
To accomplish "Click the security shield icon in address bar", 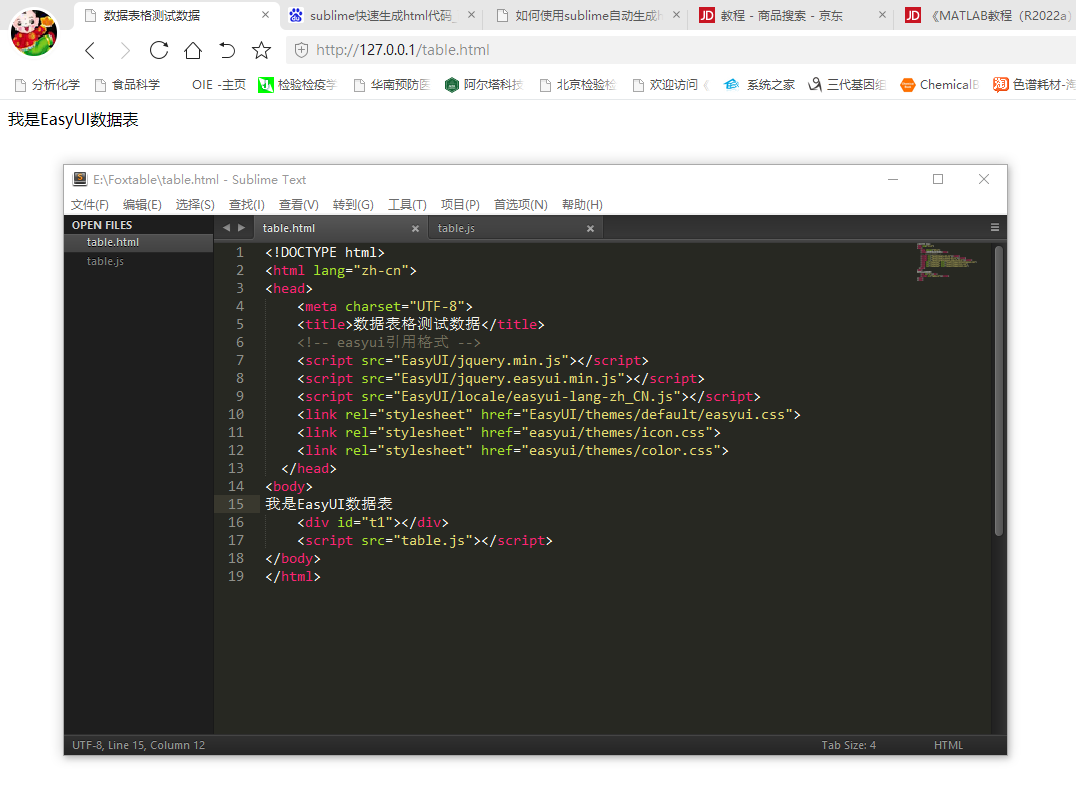I will tap(301, 50).
